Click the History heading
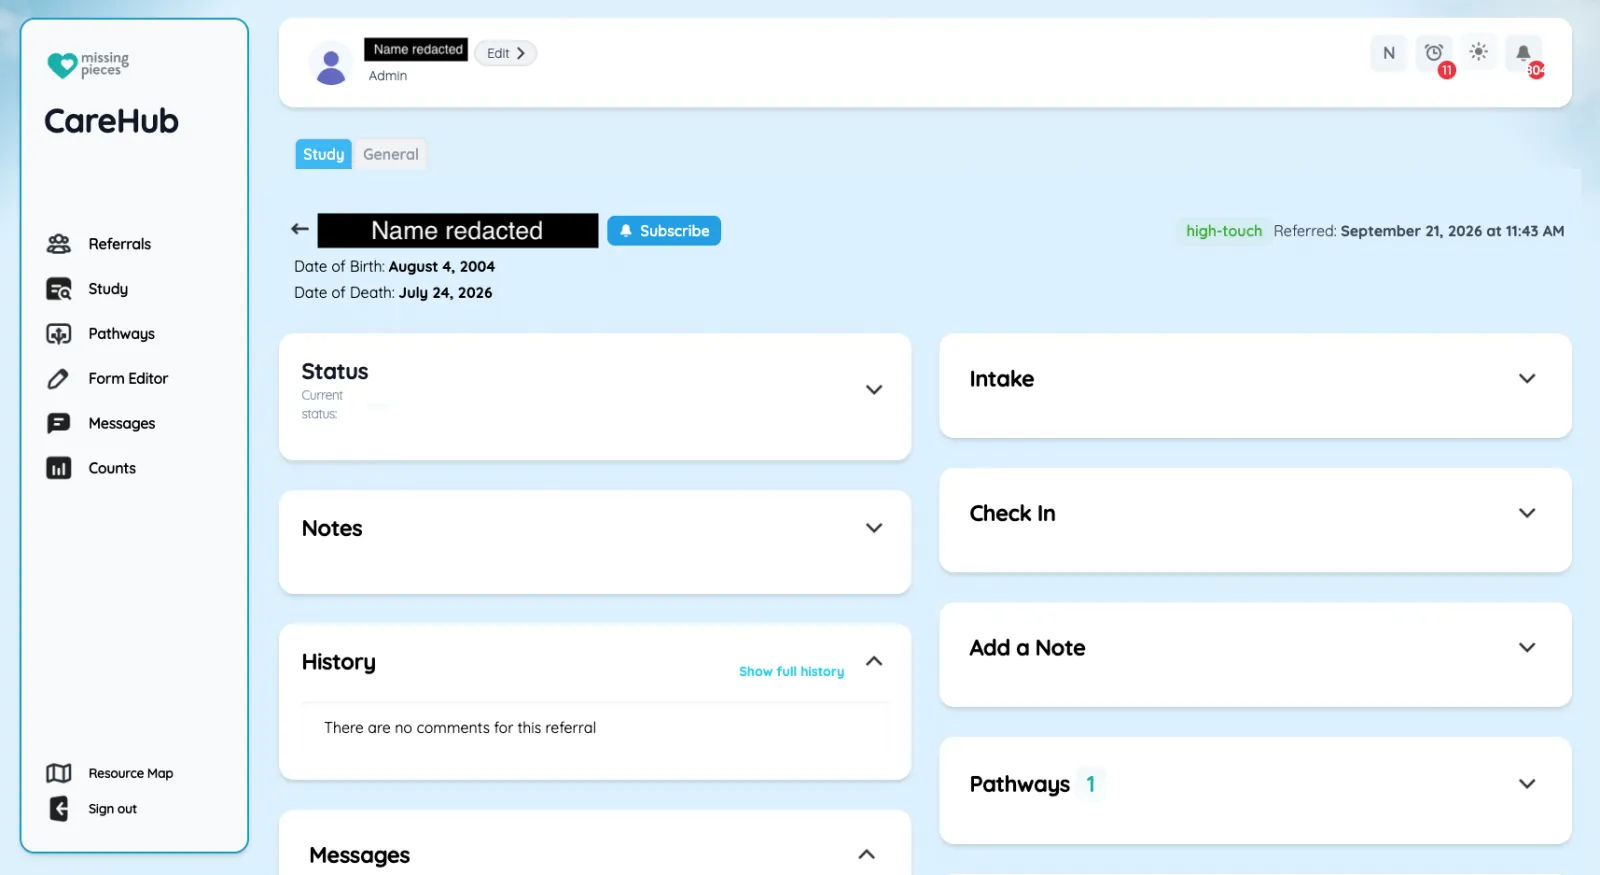Viewport: 1600px width, 875px height. [x=339, y=662]
